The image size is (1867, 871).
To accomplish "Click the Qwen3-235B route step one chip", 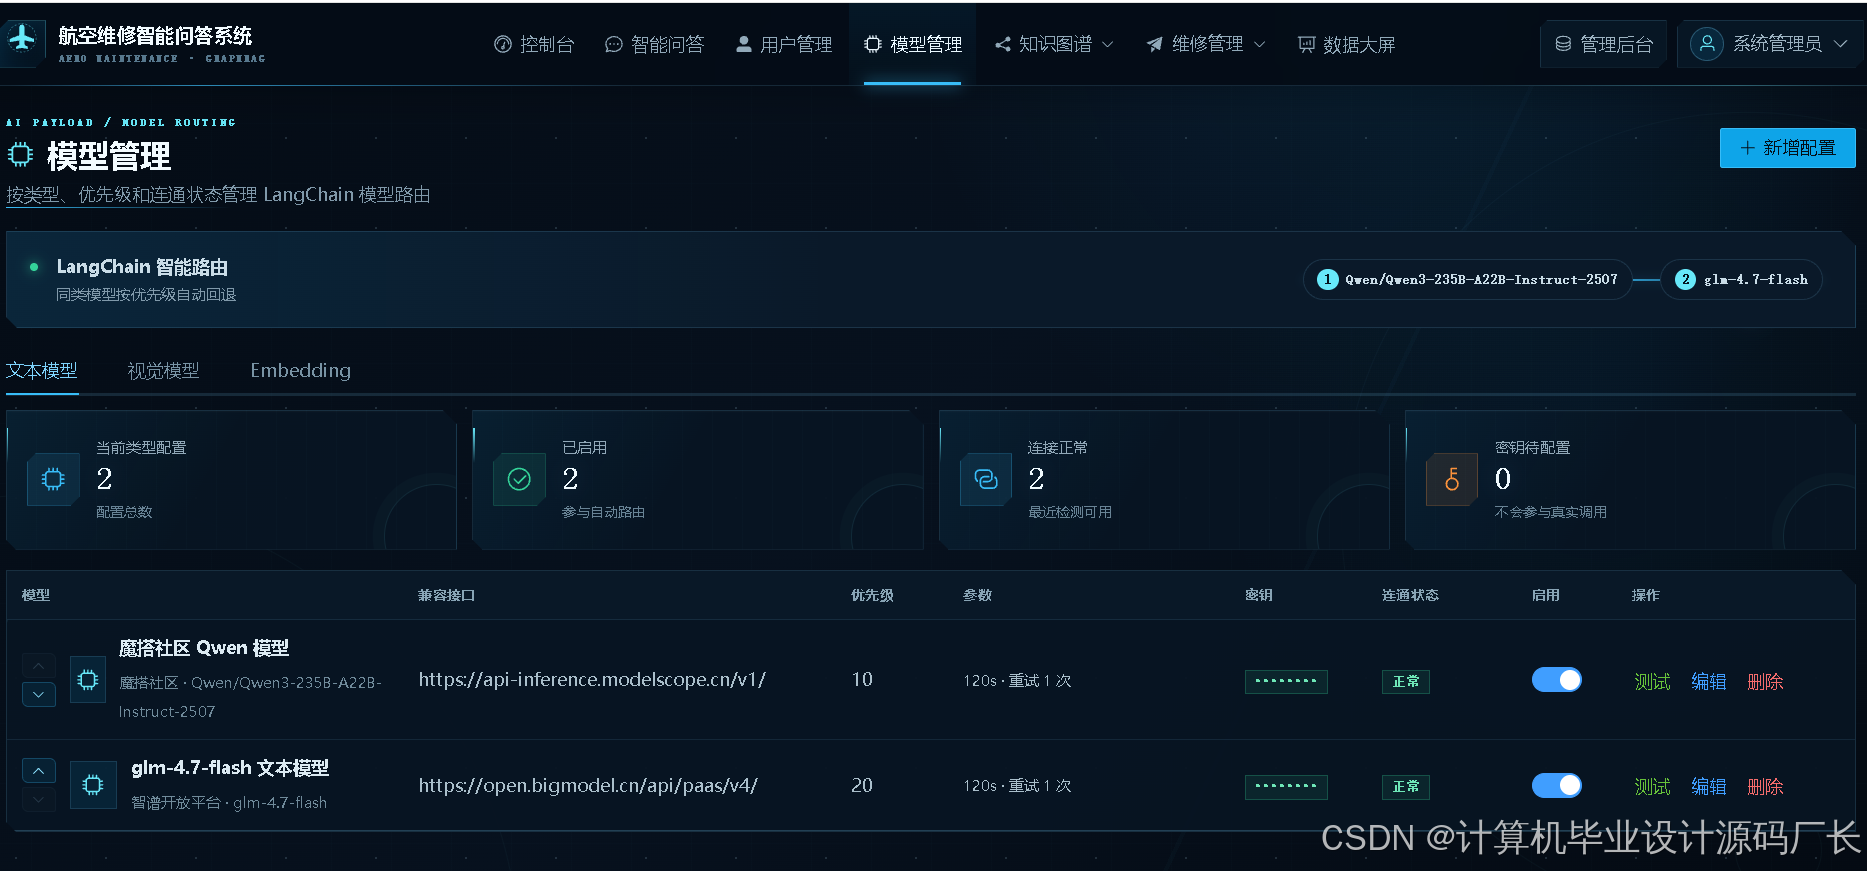I will (1468, 279).
